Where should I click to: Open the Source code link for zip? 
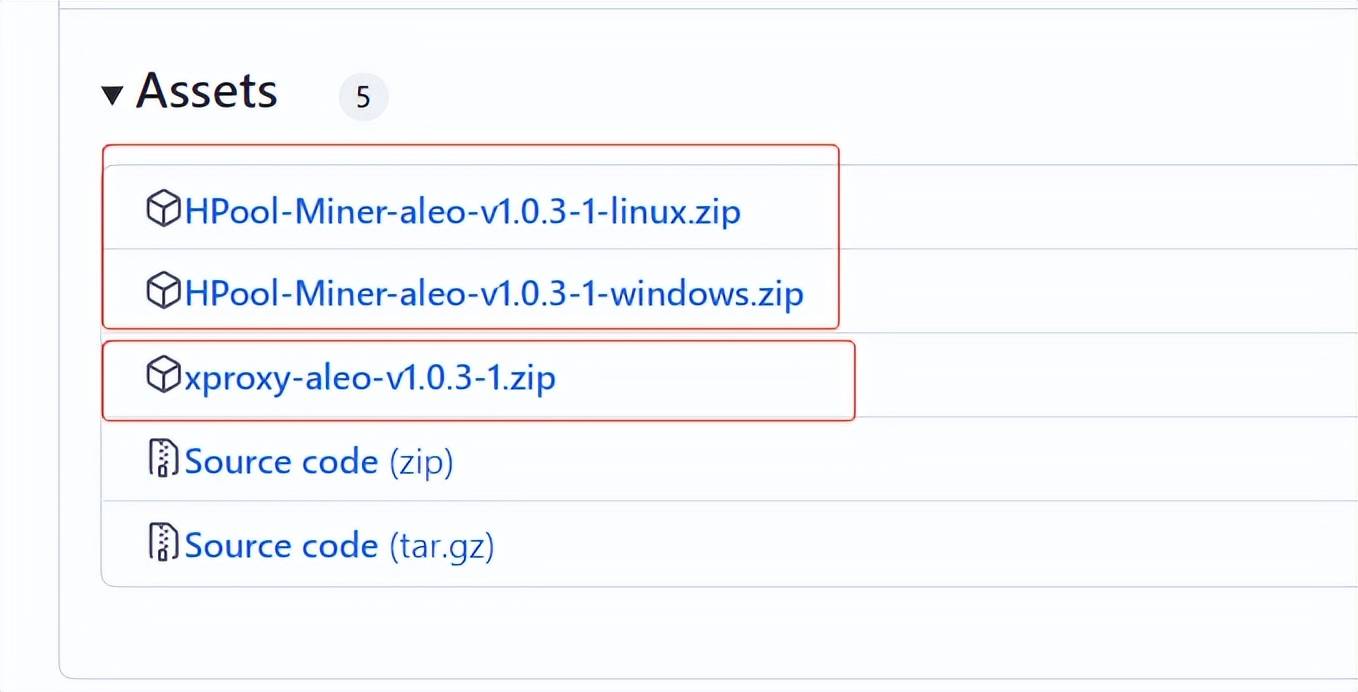(x=281, y=462)
